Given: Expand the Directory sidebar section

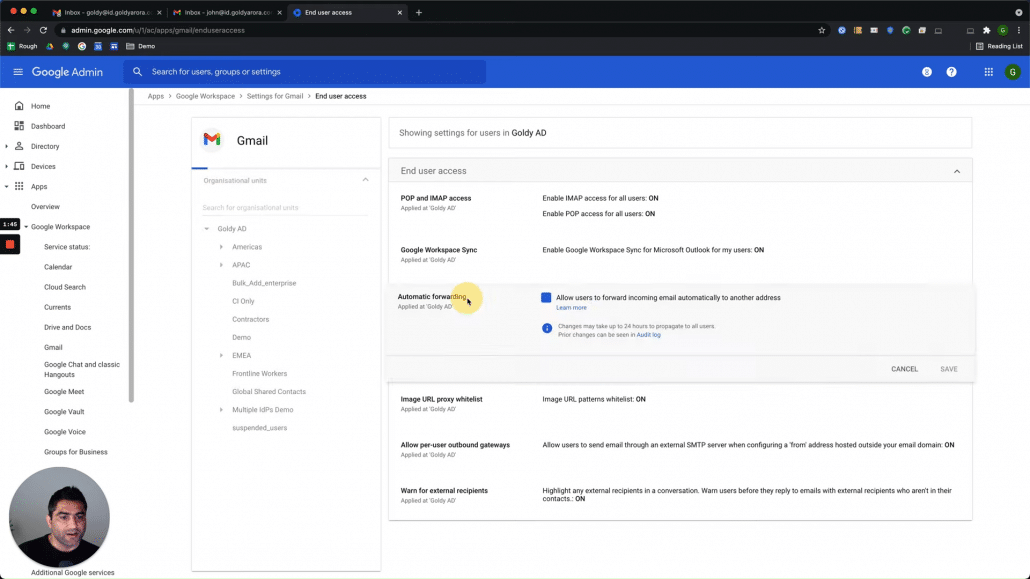Looking at the screenshot, I should click(x=7, y=147).
